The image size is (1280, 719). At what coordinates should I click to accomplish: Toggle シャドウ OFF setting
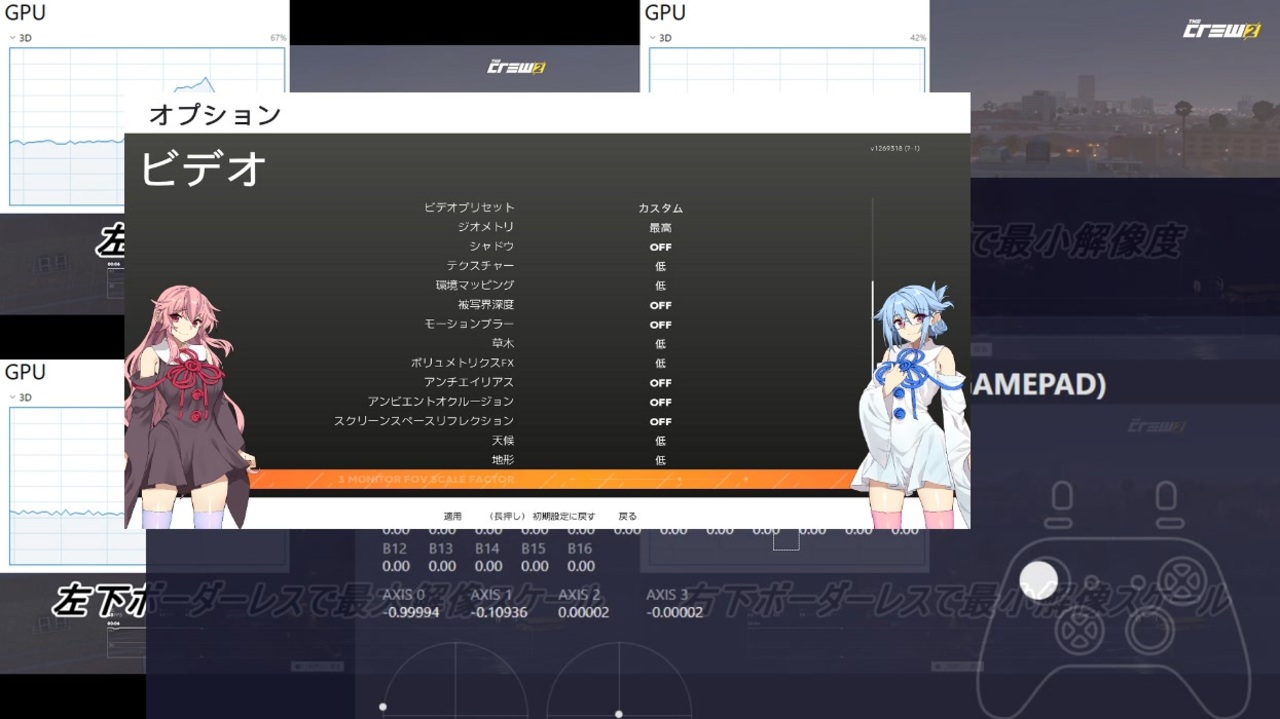point(660,247)
